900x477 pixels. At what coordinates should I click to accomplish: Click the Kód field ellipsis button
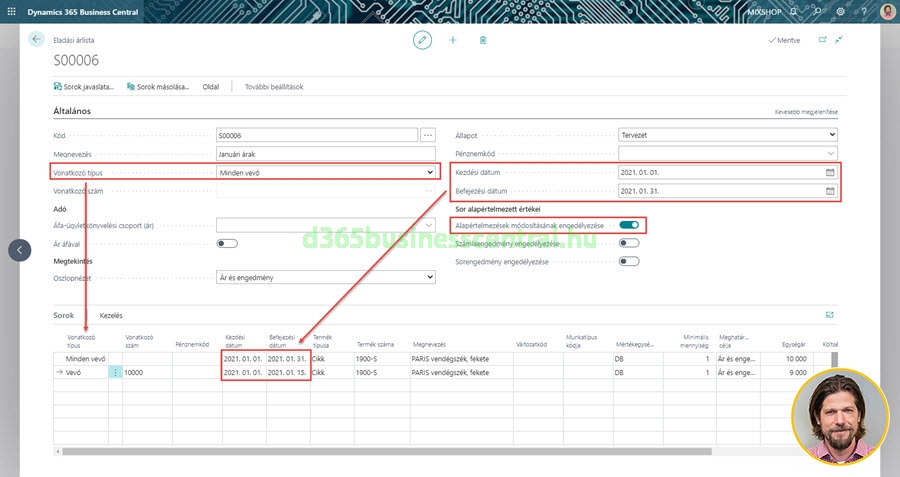point(429,135)
